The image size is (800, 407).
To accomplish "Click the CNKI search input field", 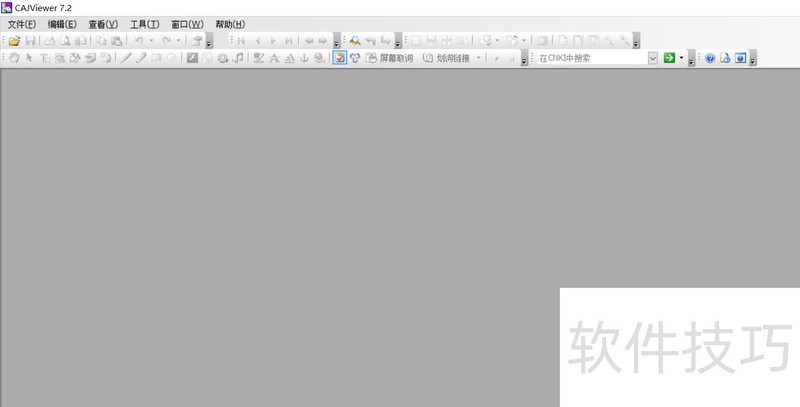I will click(x=593, y=58).
